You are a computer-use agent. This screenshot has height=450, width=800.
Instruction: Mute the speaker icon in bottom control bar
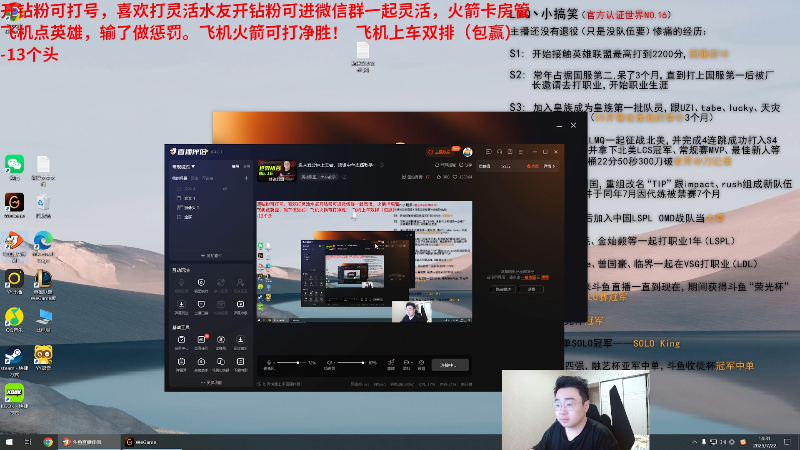click(x=330, y=363)
